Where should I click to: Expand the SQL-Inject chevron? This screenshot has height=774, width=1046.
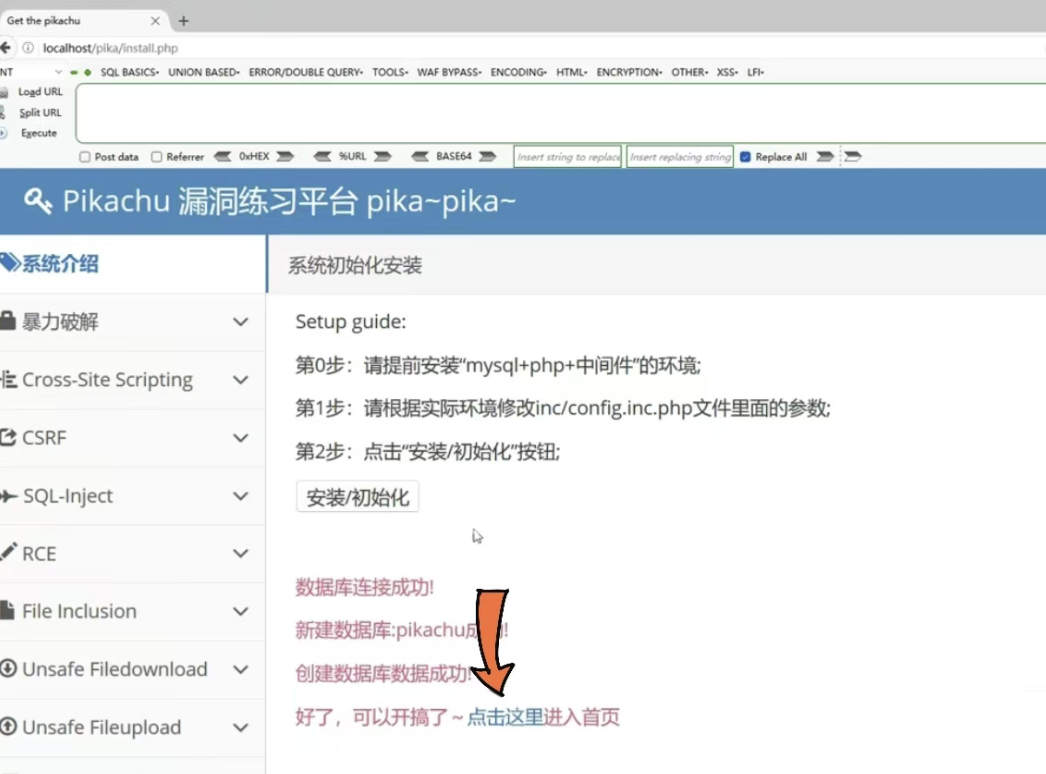[241, 496]
